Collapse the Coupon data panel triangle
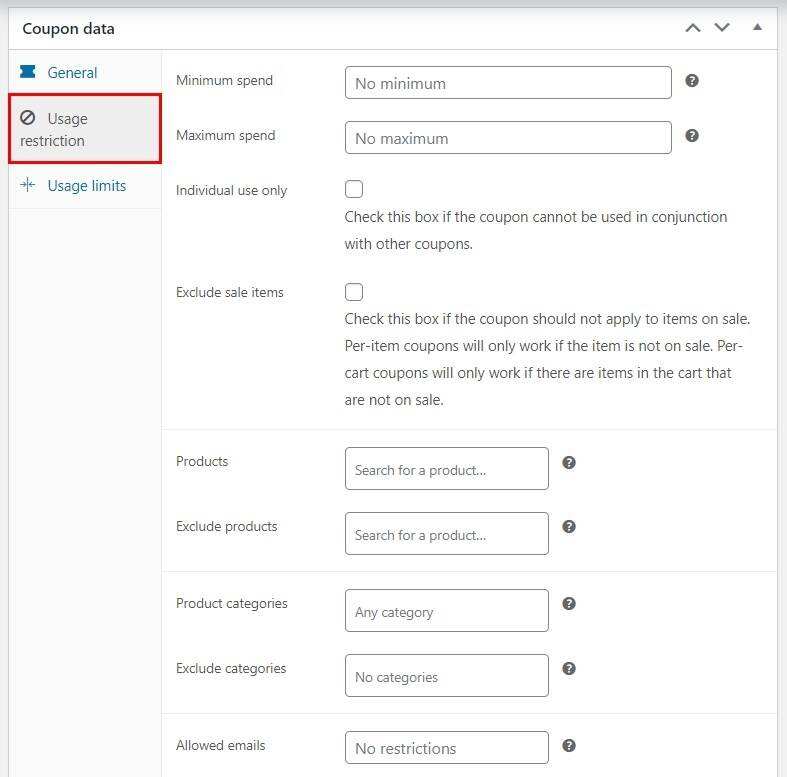This screenshot has height=777, width=787. (x=757, y=27)
